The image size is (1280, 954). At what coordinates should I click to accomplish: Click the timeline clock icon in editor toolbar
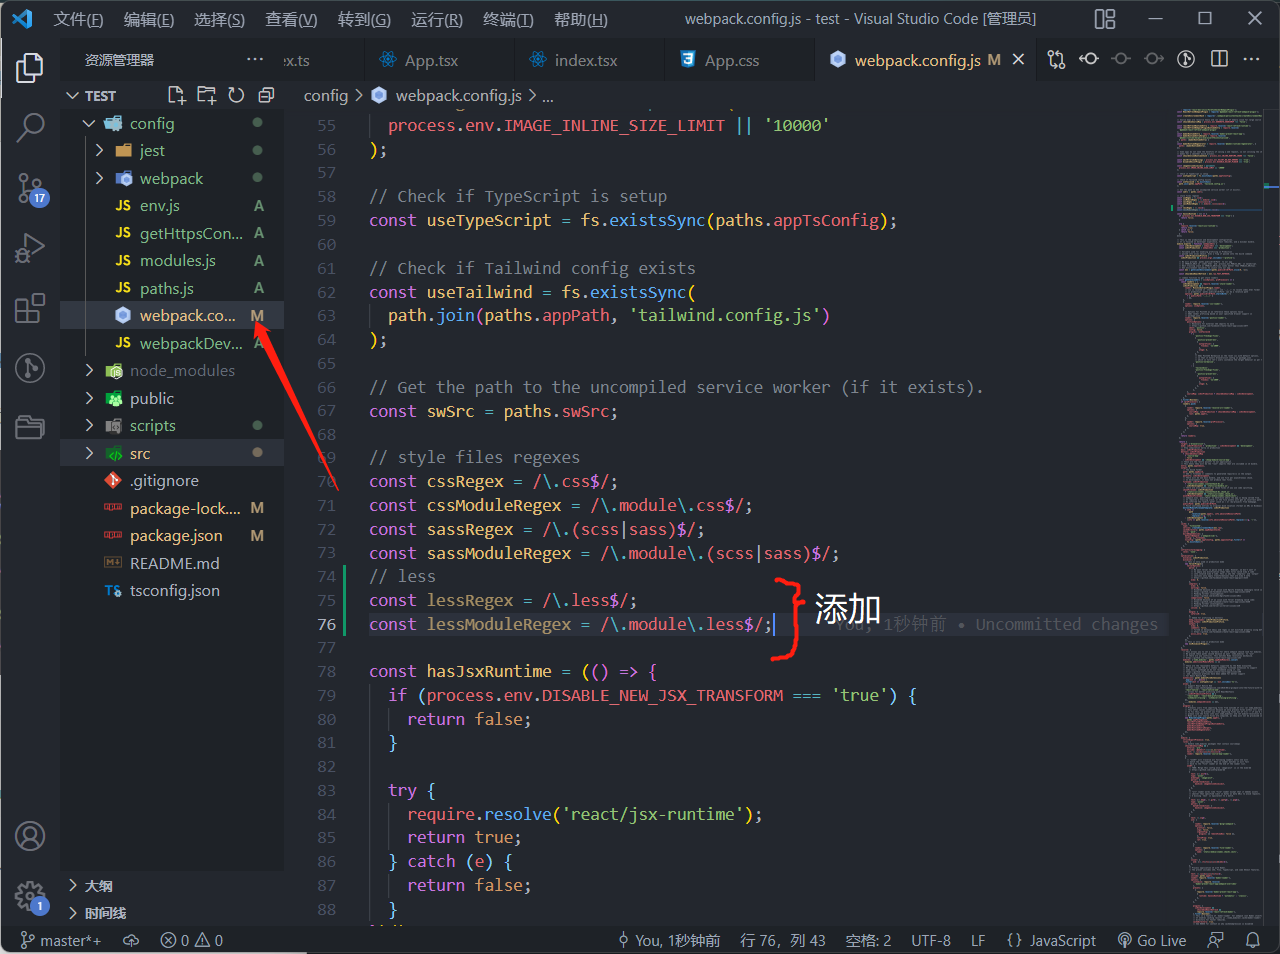tap(1186, 60)
